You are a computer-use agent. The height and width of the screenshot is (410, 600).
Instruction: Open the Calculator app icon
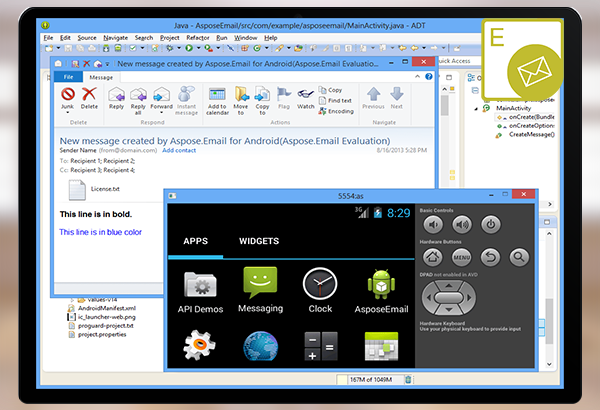[x=321, y=346]
